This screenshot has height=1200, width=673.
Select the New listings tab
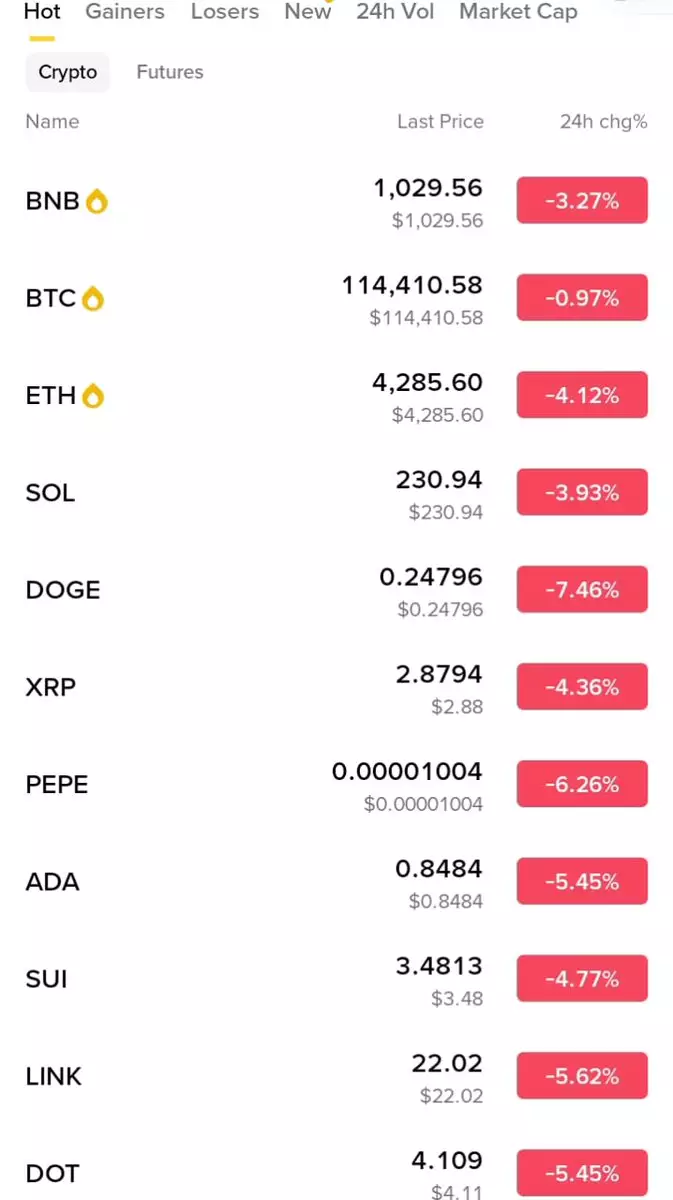[x=307, y=12]
